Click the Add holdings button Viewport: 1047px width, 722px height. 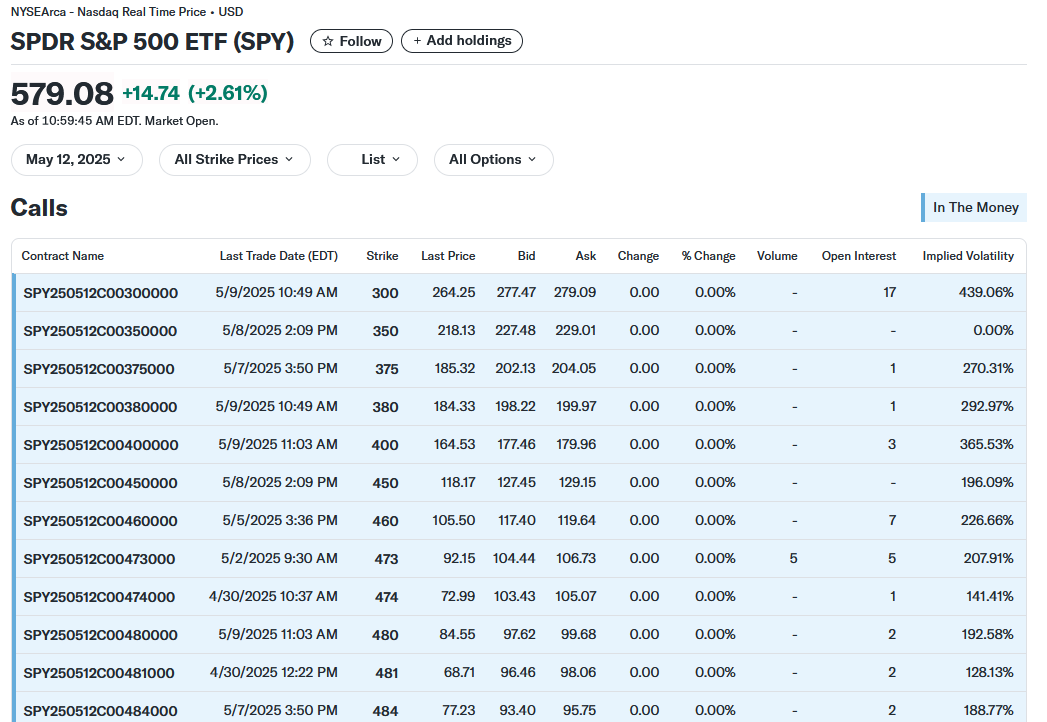pyautogui.click(x=461, y=41)
